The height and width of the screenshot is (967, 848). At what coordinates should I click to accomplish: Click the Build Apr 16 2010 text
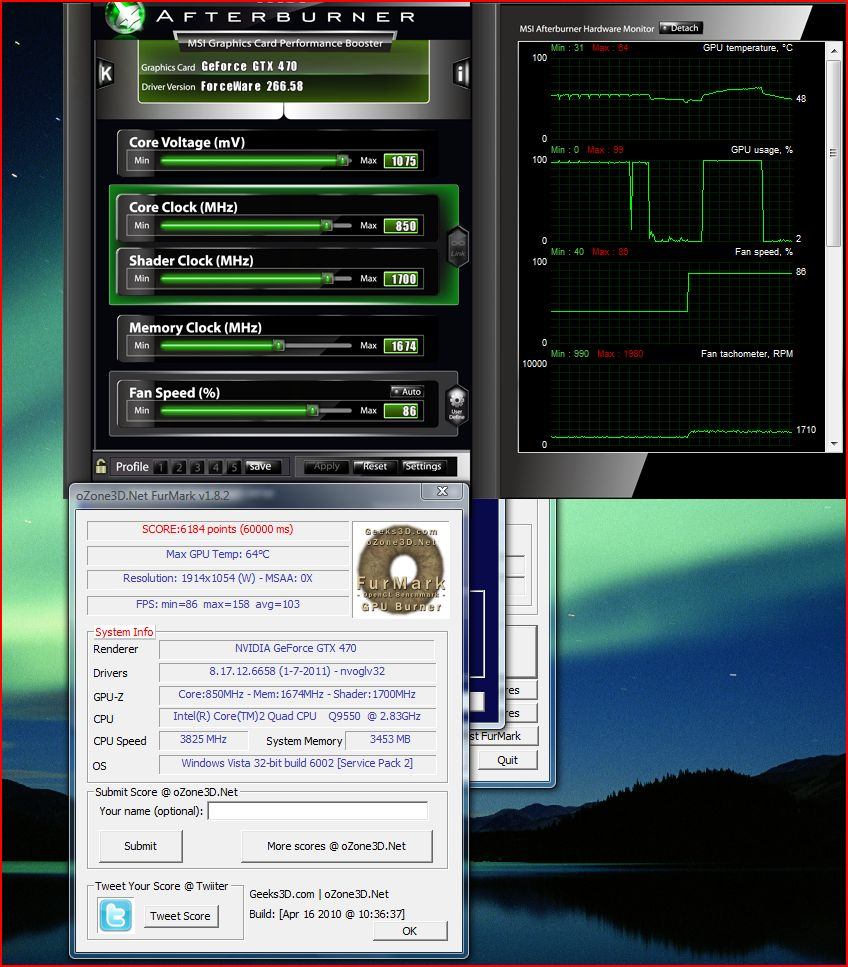pos(327,914)
